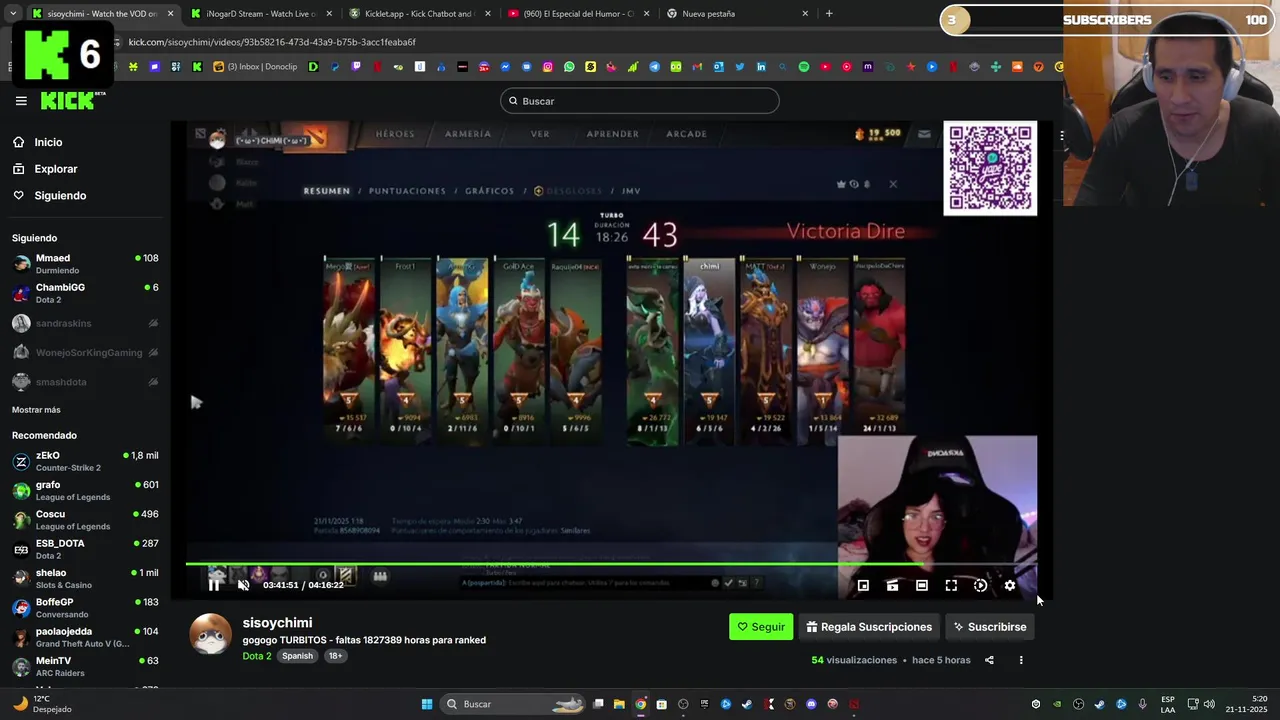Select the 18+ tag
This screenshot has width=1280, height=720.
(x=335, y=656)
